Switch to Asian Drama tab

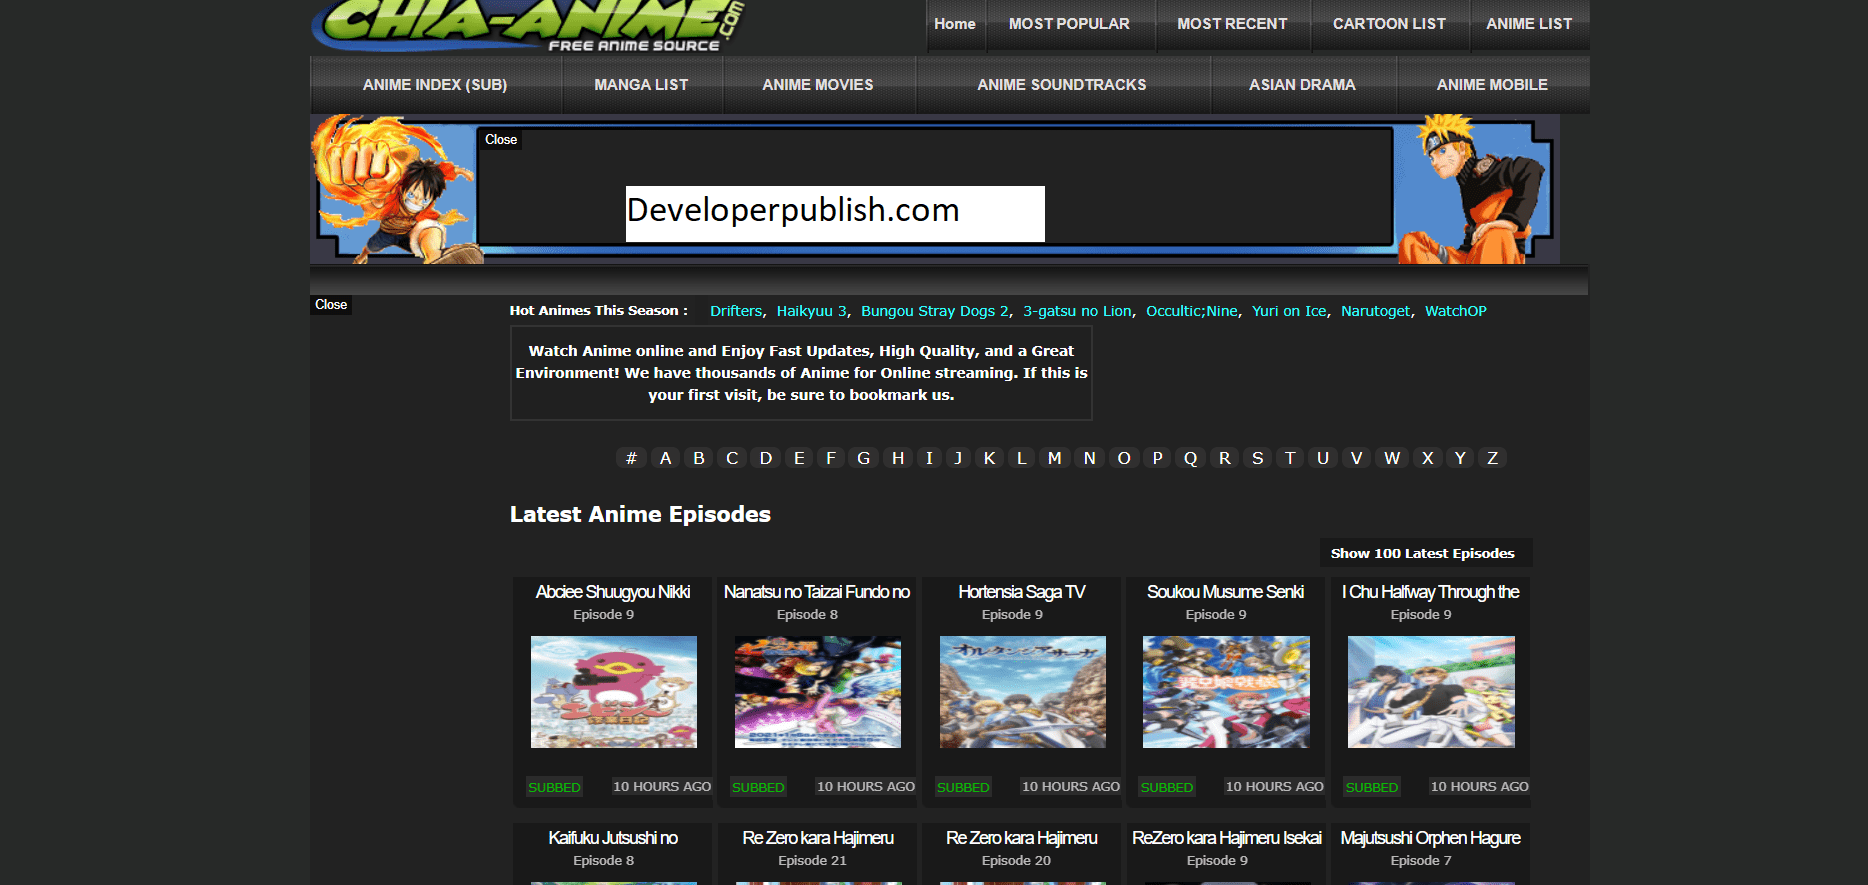1302,85
